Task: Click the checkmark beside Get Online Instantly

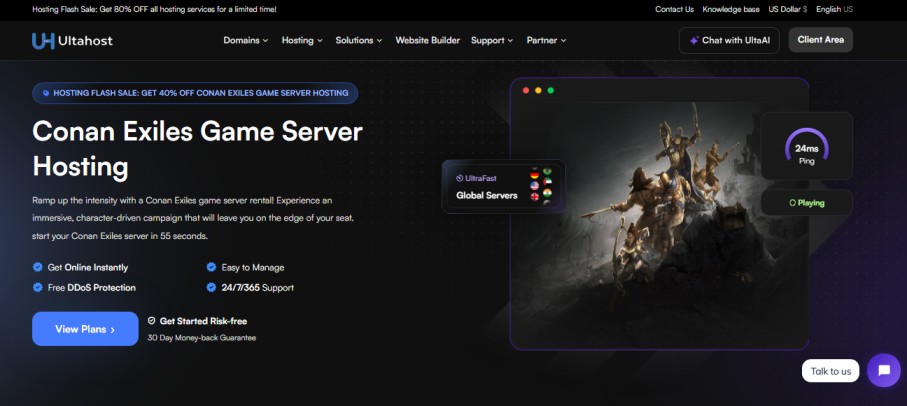Action: [37, 267]
